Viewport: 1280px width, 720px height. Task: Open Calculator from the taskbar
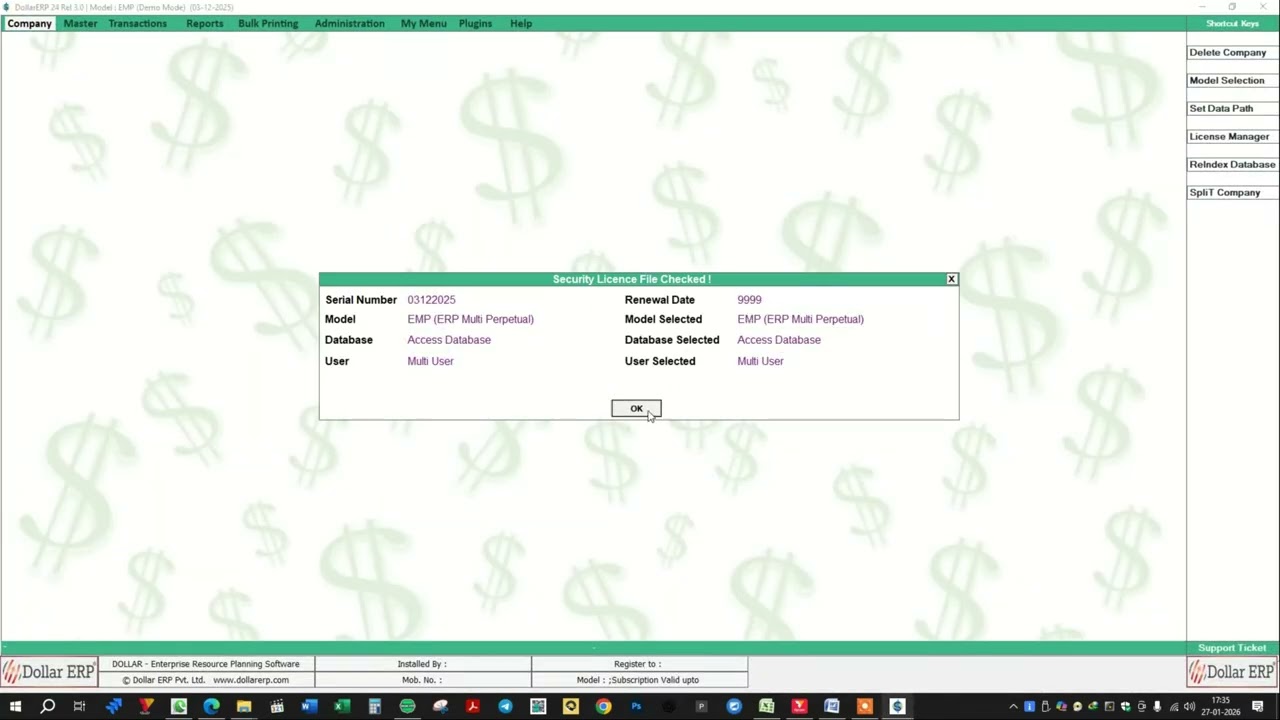[374, 707]
